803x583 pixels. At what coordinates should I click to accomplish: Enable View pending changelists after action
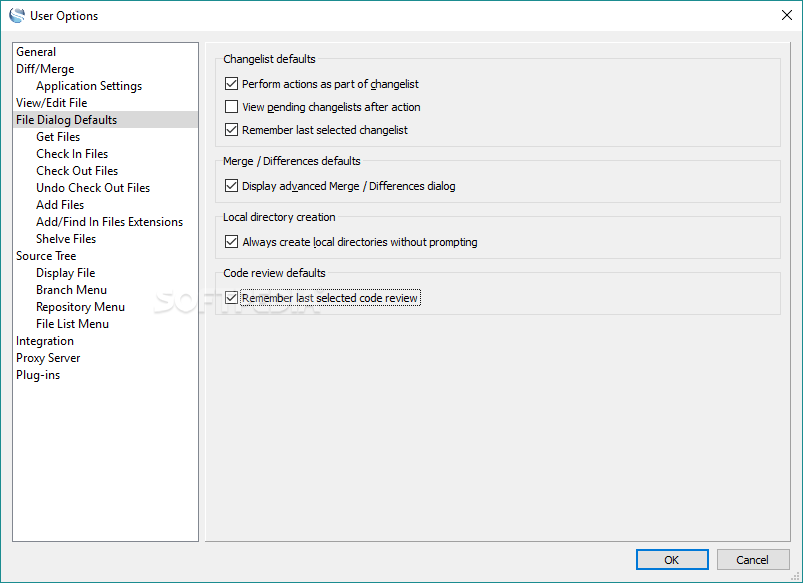(x=232, y=107)
